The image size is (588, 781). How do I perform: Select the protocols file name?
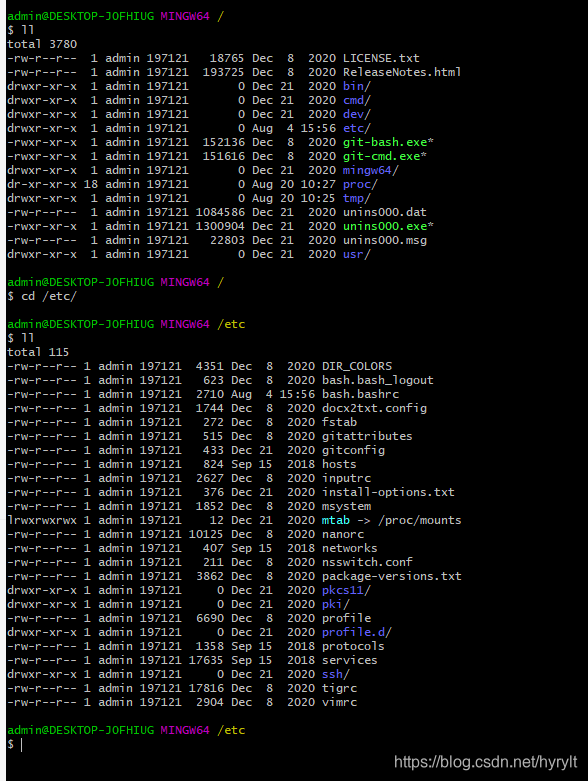point(353,646)
